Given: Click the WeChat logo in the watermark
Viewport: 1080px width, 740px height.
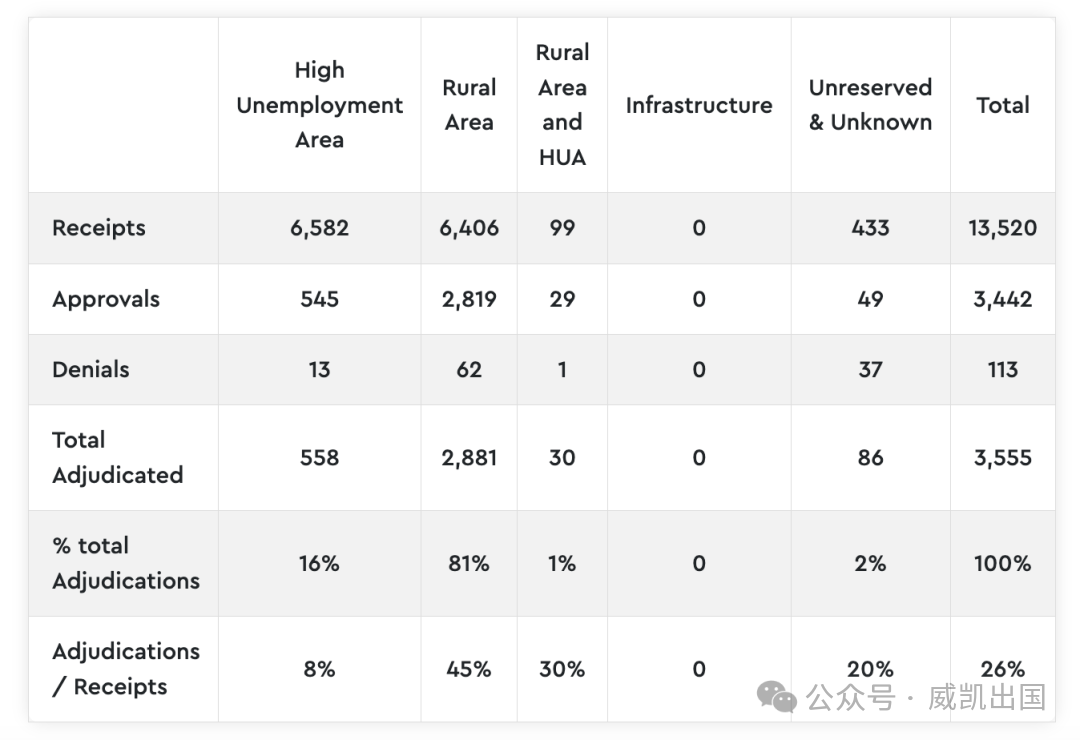Looking at the screenshot, I should (x=776, y=697).
